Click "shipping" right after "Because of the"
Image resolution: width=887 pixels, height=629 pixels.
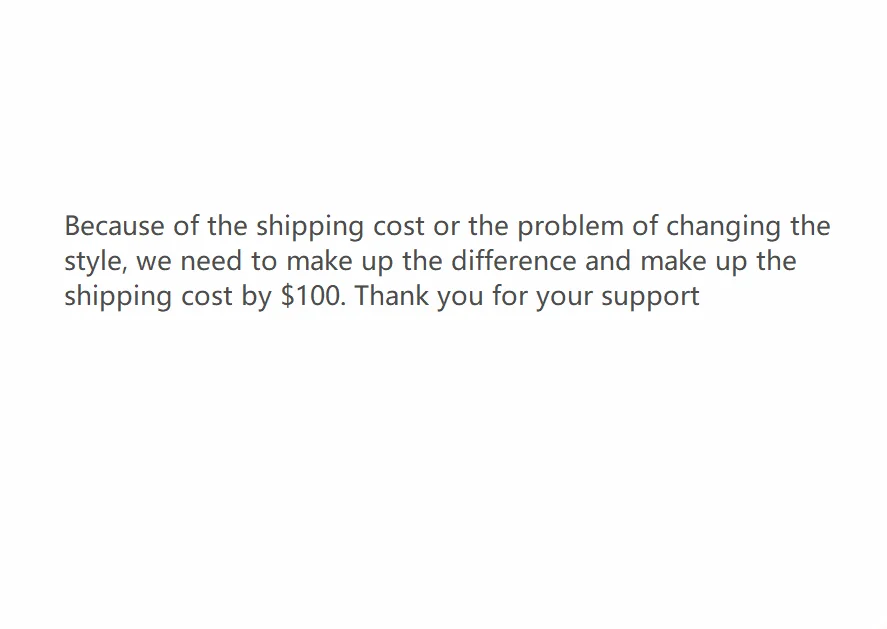pyautogui.click(x=310, y=227)
